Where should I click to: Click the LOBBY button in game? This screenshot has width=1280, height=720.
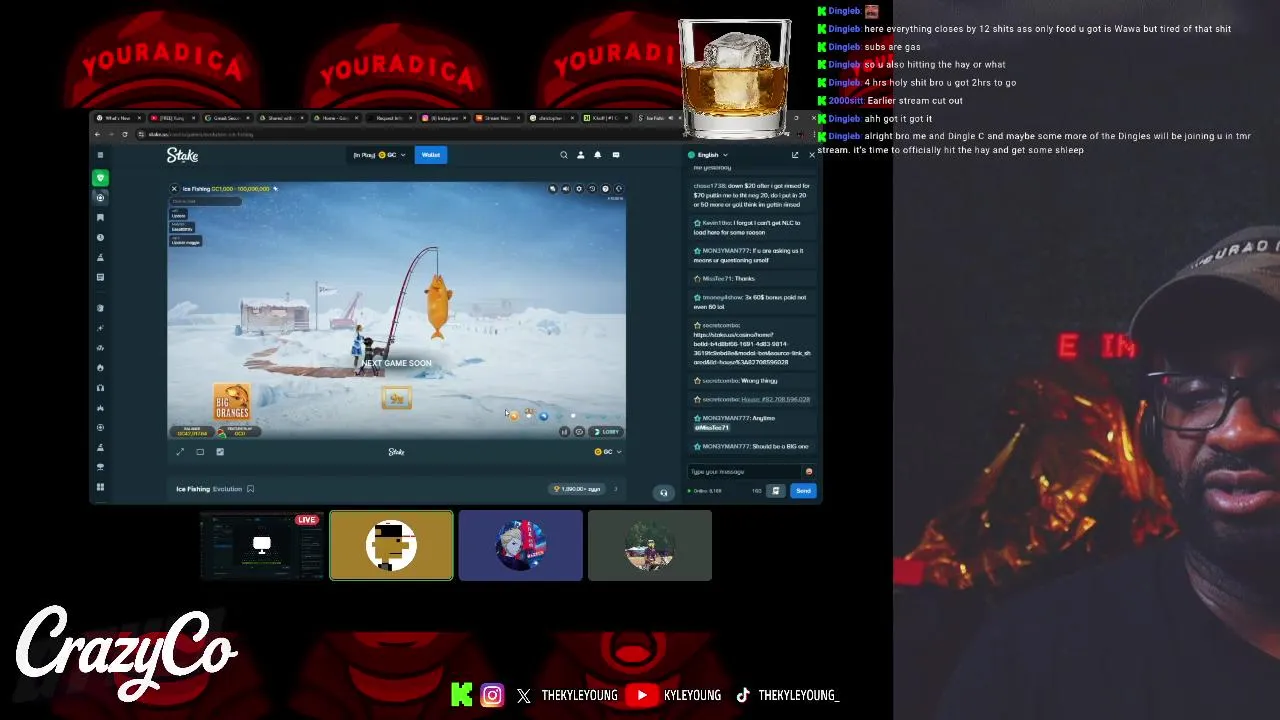click(607, 432)
